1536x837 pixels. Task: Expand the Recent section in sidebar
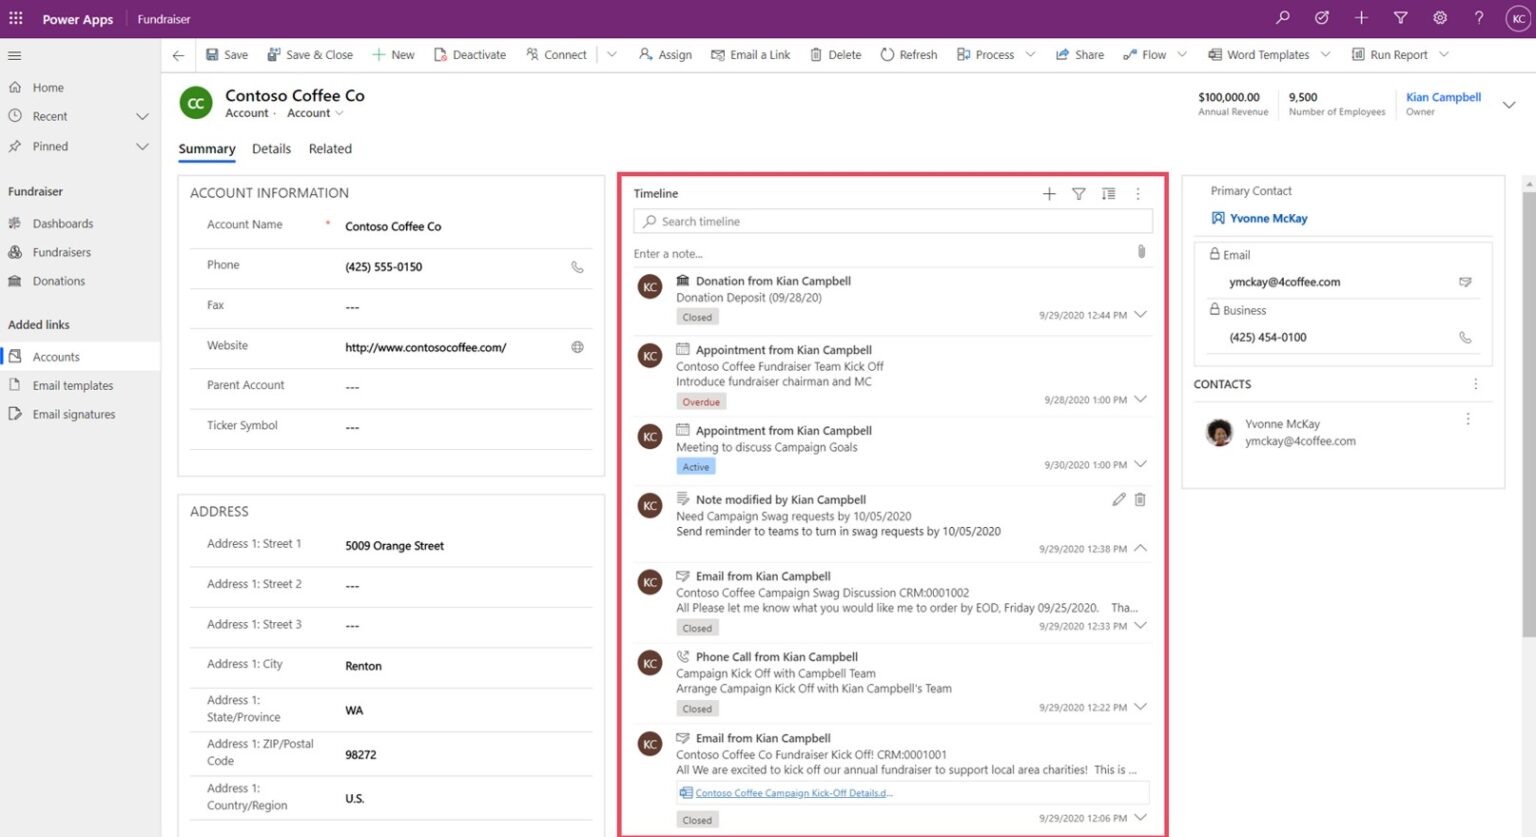(x=142, y=117)
